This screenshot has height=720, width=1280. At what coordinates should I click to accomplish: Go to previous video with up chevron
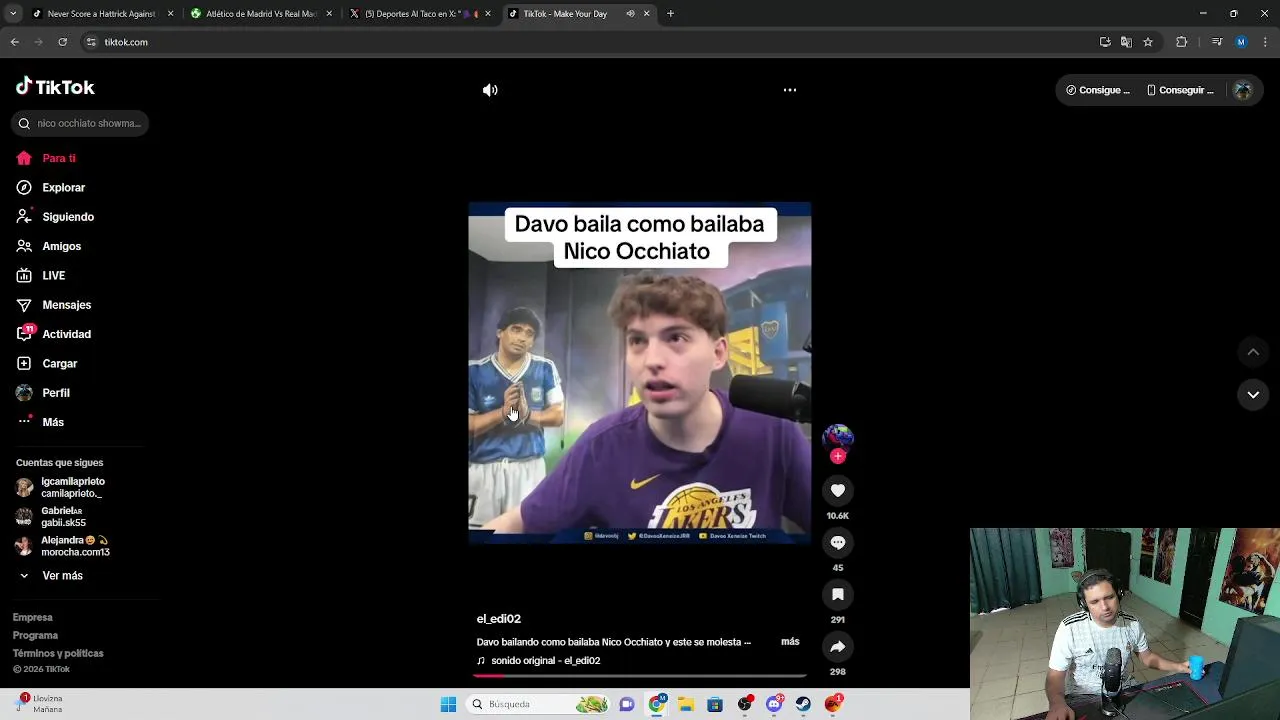(x=1253, y=352)
